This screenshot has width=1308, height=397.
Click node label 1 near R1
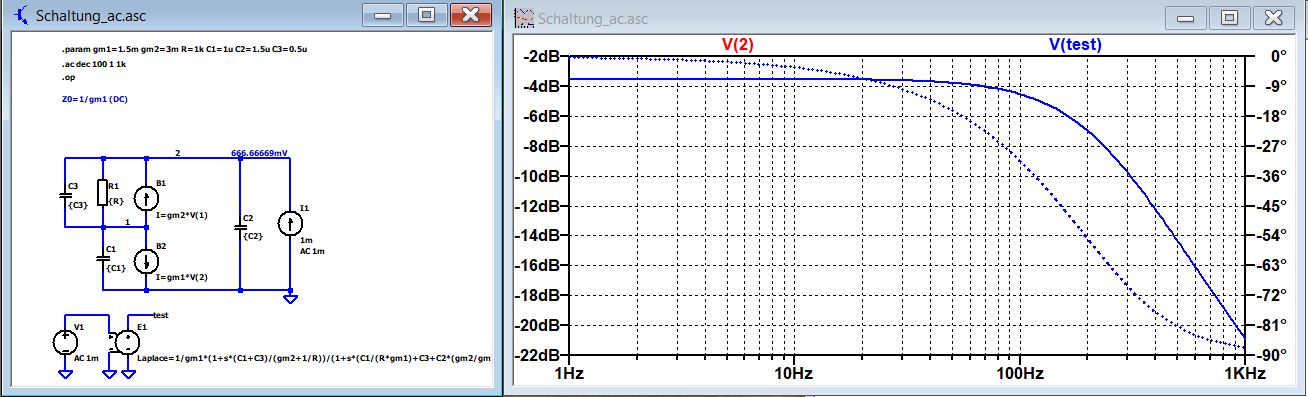(127, 222)
